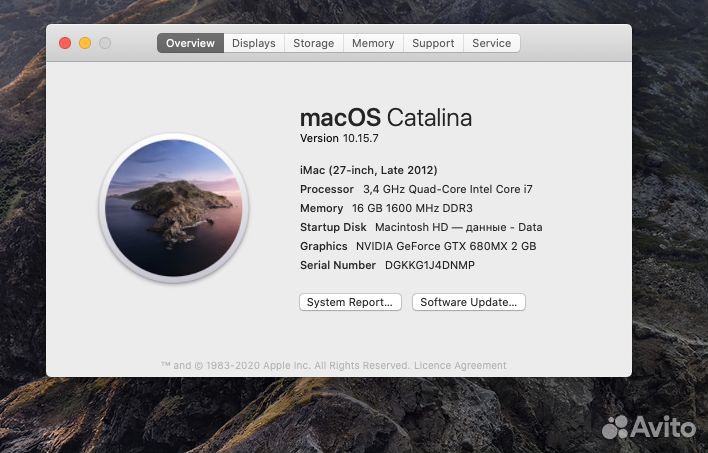The width and height of the screenshot is (708, 453).
Task: Click NVIDIA GeForce GTX 680MX 2 GB text
Action: click(x=446, y=246)
